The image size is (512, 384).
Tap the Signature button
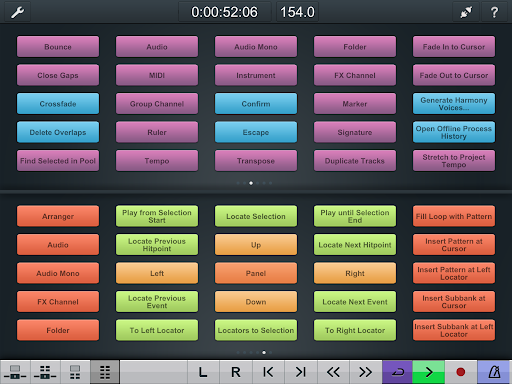[355, 132]
